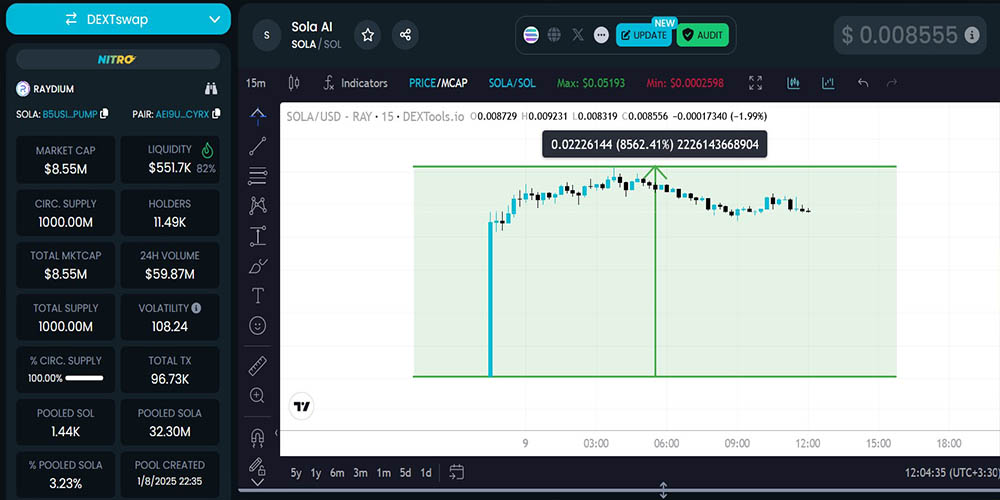Open the emoji icons tool
Viewport: 1000px width, 500px height.
(x=258, y=326)
